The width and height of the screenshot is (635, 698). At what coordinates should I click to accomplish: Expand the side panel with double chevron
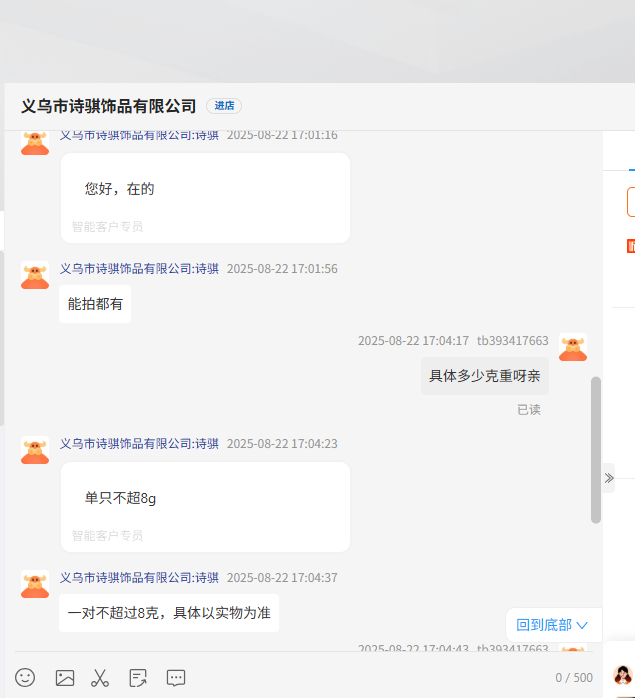[608, 478]
